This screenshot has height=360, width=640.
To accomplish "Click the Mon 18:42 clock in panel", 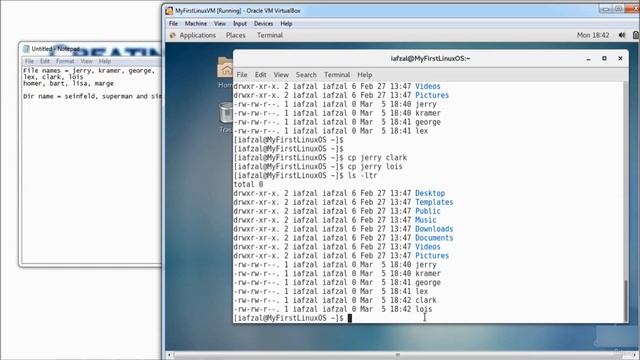I will click(593, 36).
